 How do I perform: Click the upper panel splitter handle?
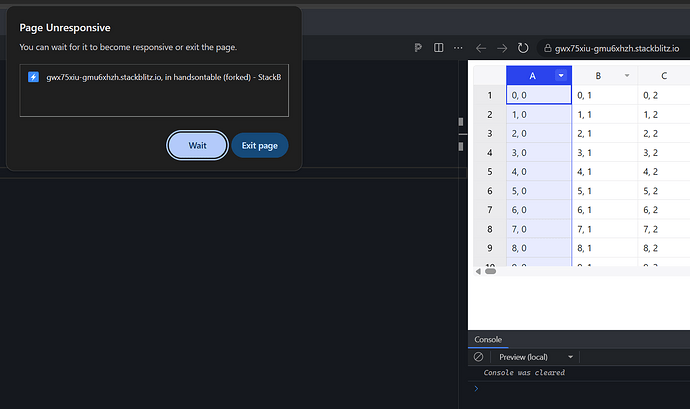(461, 122)
